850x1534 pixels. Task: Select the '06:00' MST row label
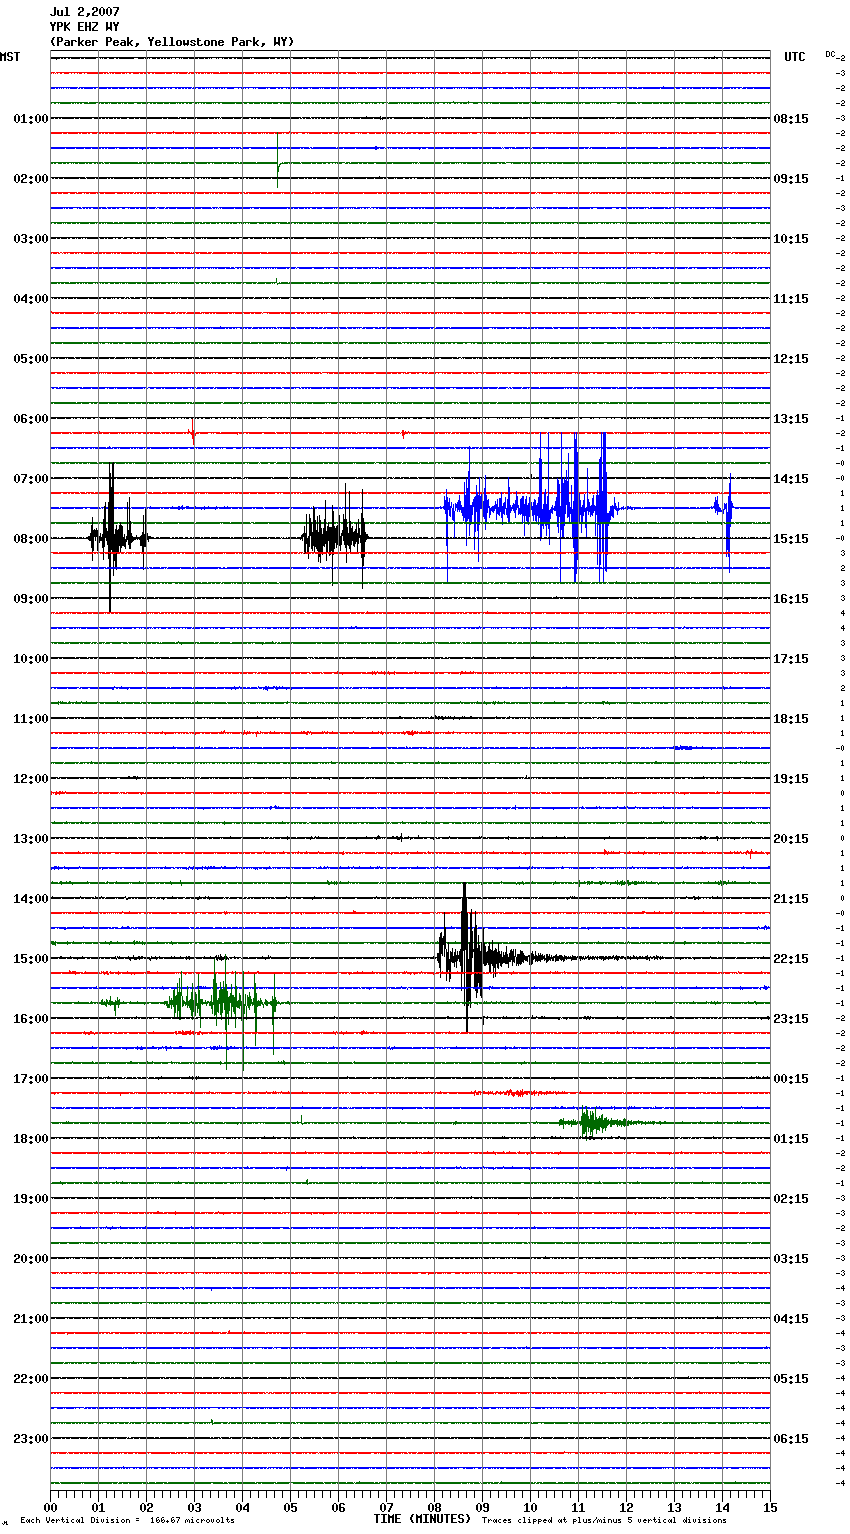coord(31,419)
